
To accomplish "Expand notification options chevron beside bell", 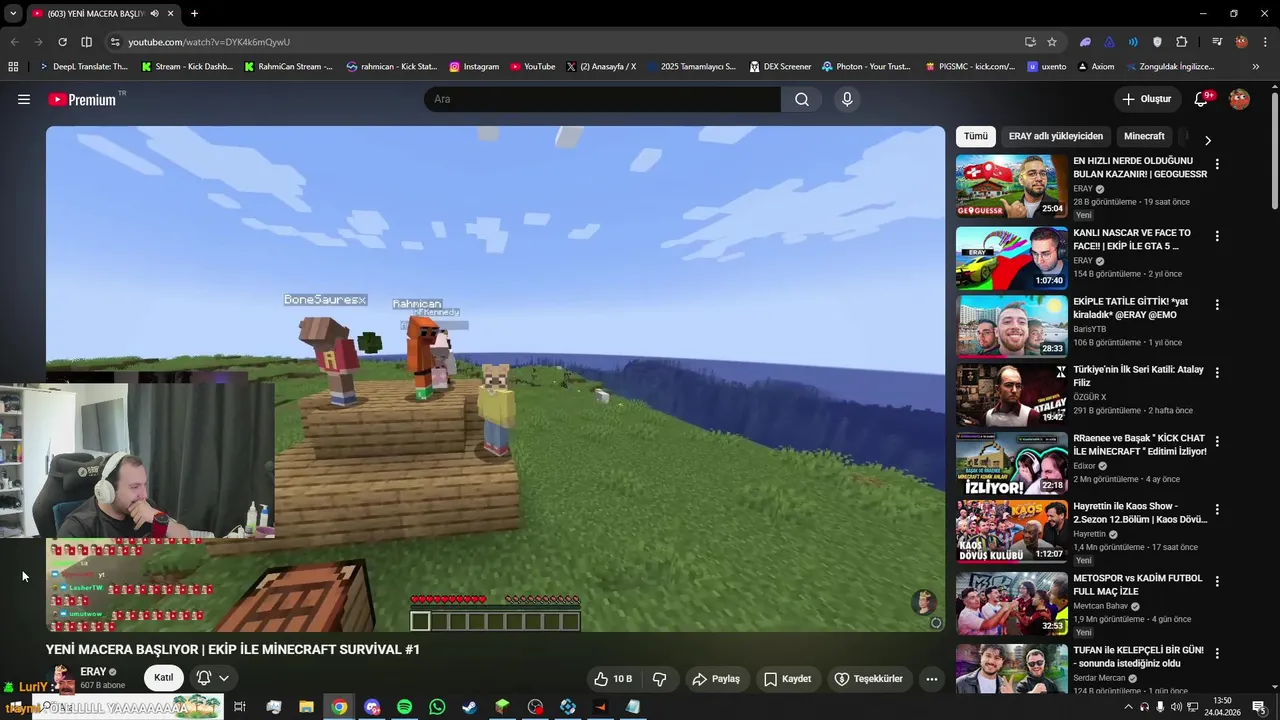I will point(224,678).
